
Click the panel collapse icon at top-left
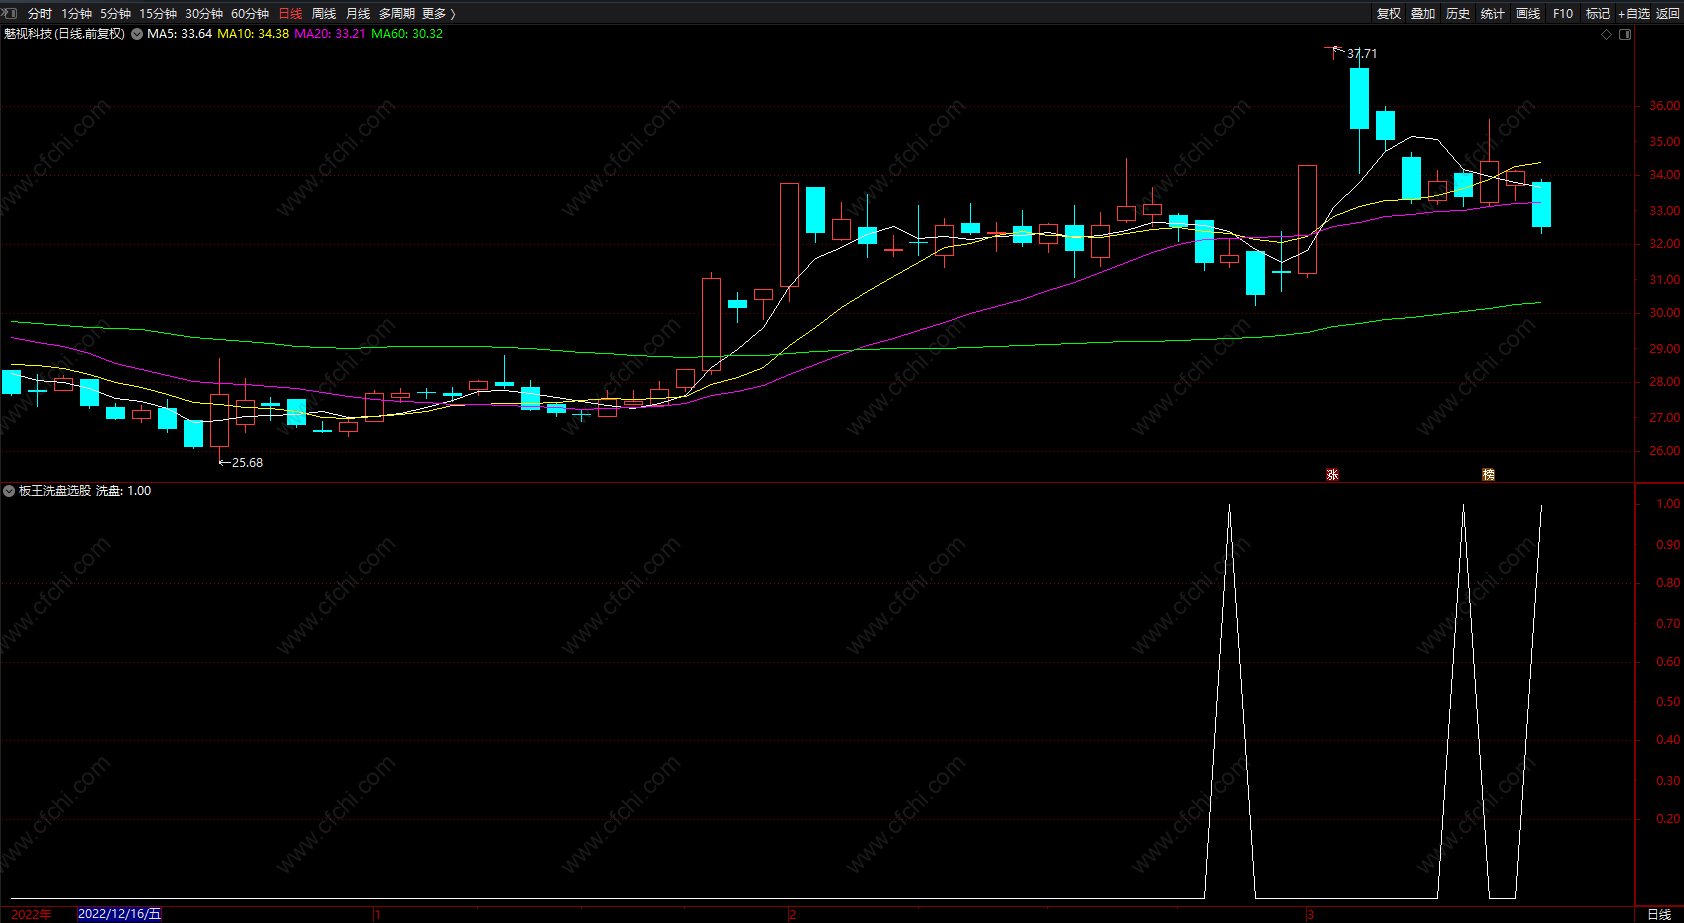(10, 13)
